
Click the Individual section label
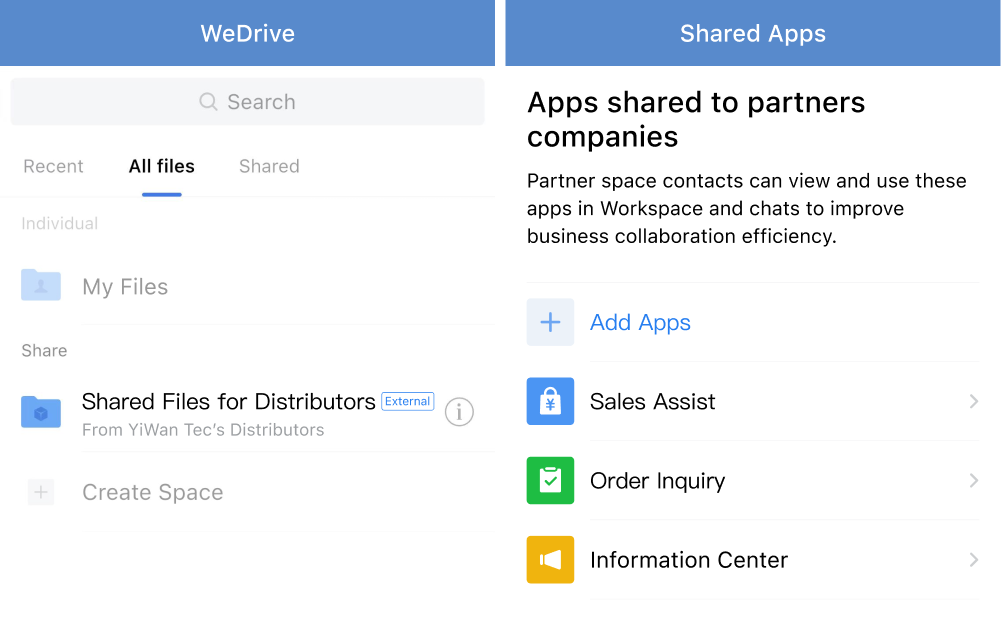click(59, 223)
